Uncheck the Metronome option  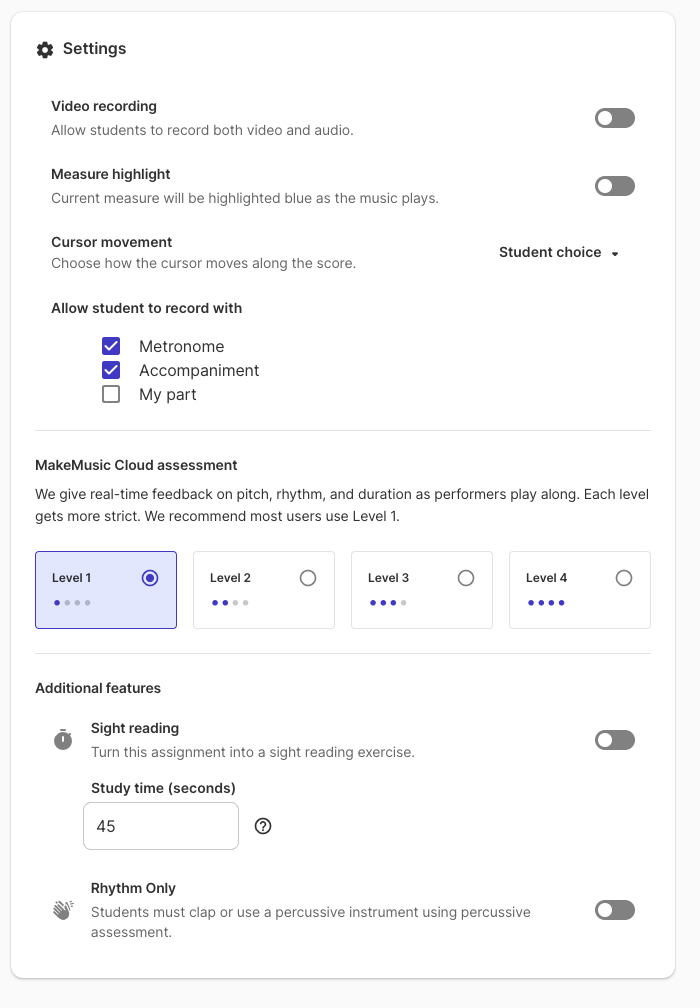tap(112, 346)
